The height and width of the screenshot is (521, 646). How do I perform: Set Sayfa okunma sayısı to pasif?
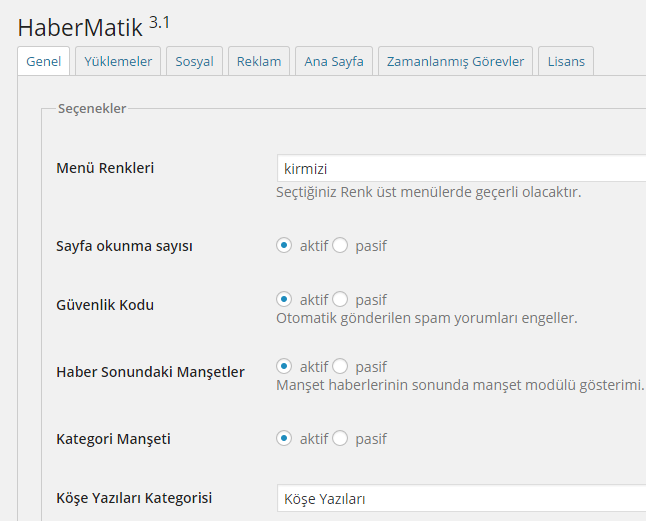[x=340, y=245]
